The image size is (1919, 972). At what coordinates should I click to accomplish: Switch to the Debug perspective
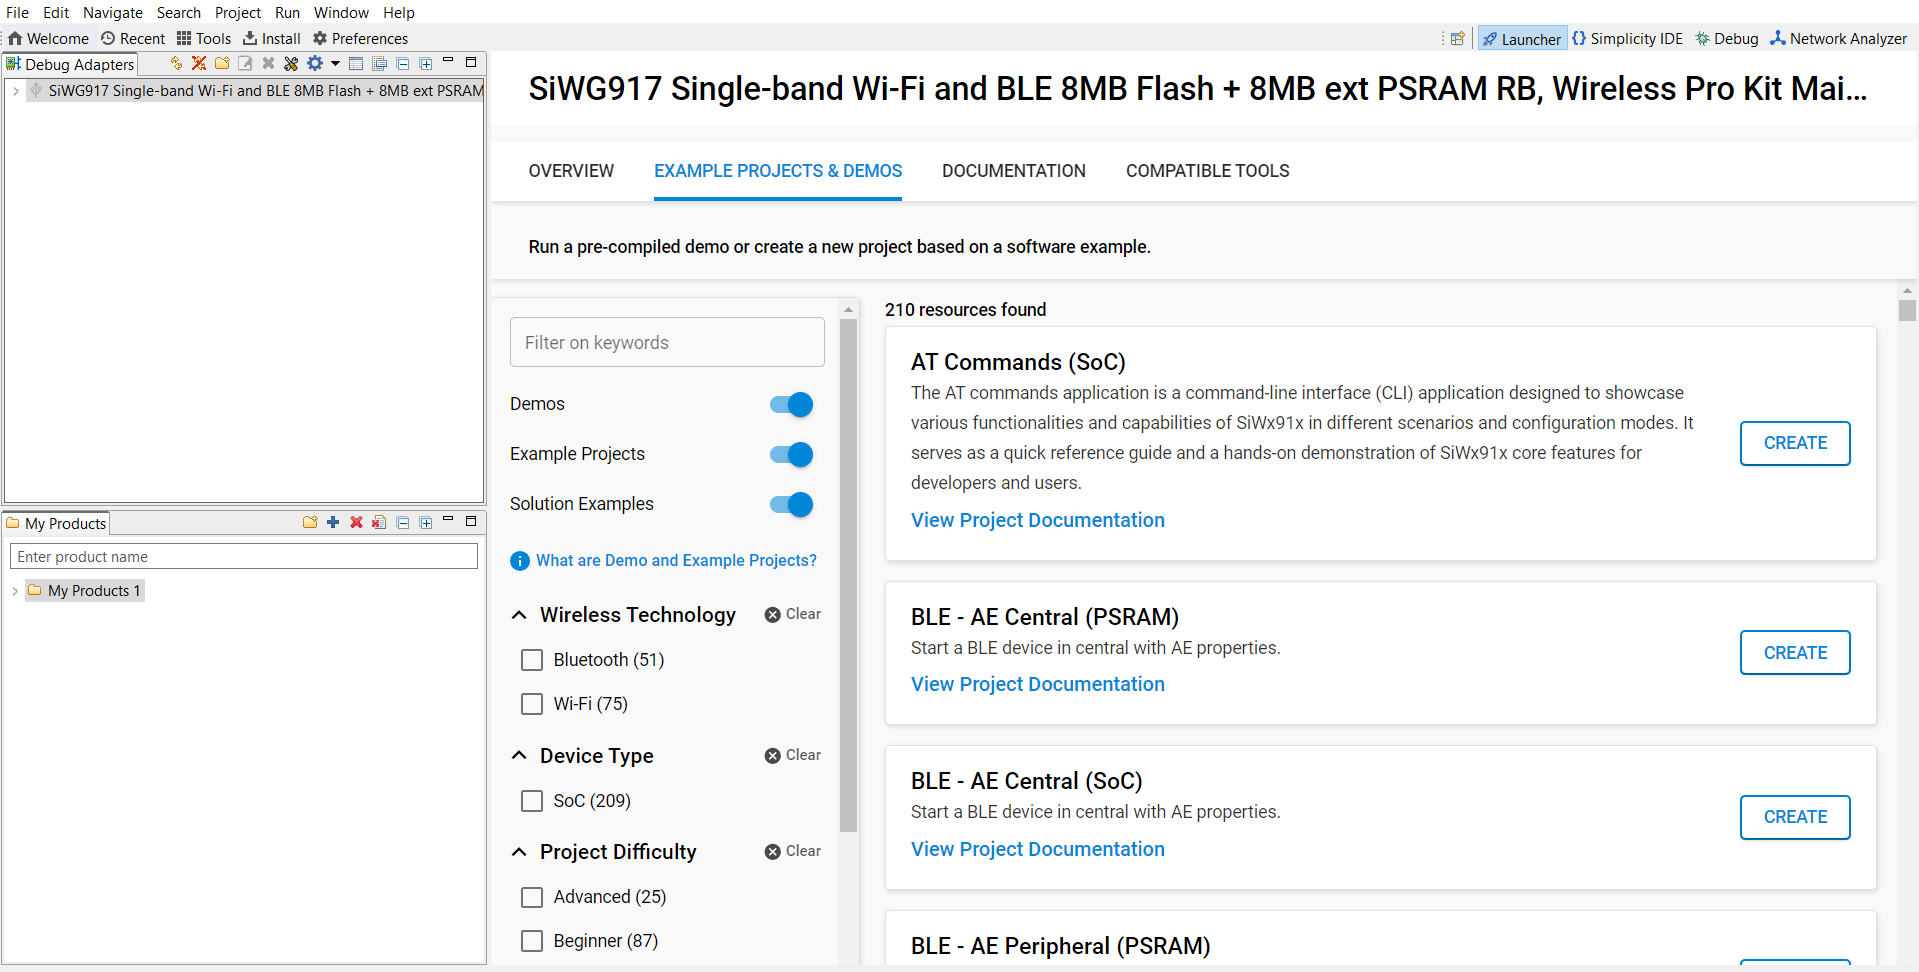pyautogui.click(x=1726, y=38)
